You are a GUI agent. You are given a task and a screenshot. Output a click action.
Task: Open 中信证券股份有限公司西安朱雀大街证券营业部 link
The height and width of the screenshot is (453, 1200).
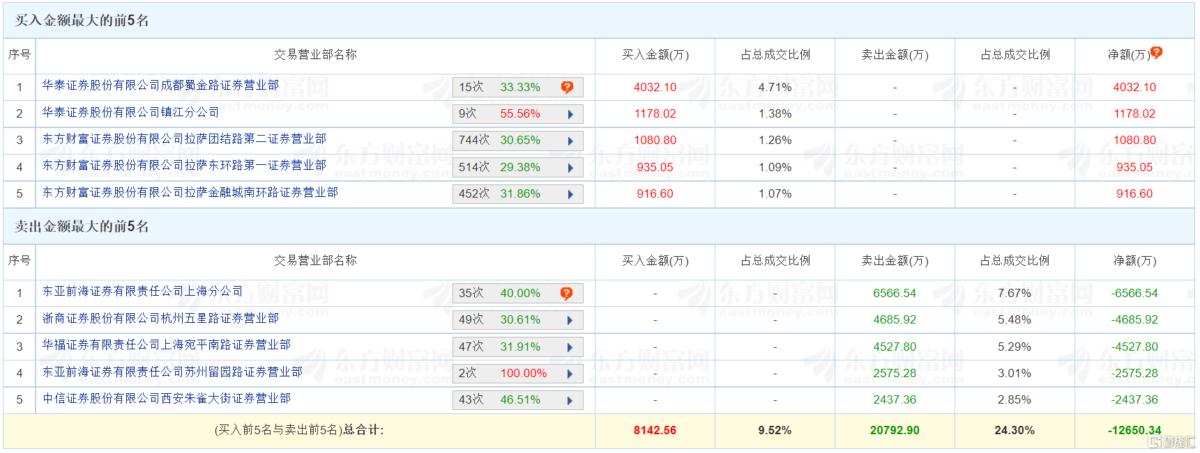pyautogui.click(x=166, y=397)
